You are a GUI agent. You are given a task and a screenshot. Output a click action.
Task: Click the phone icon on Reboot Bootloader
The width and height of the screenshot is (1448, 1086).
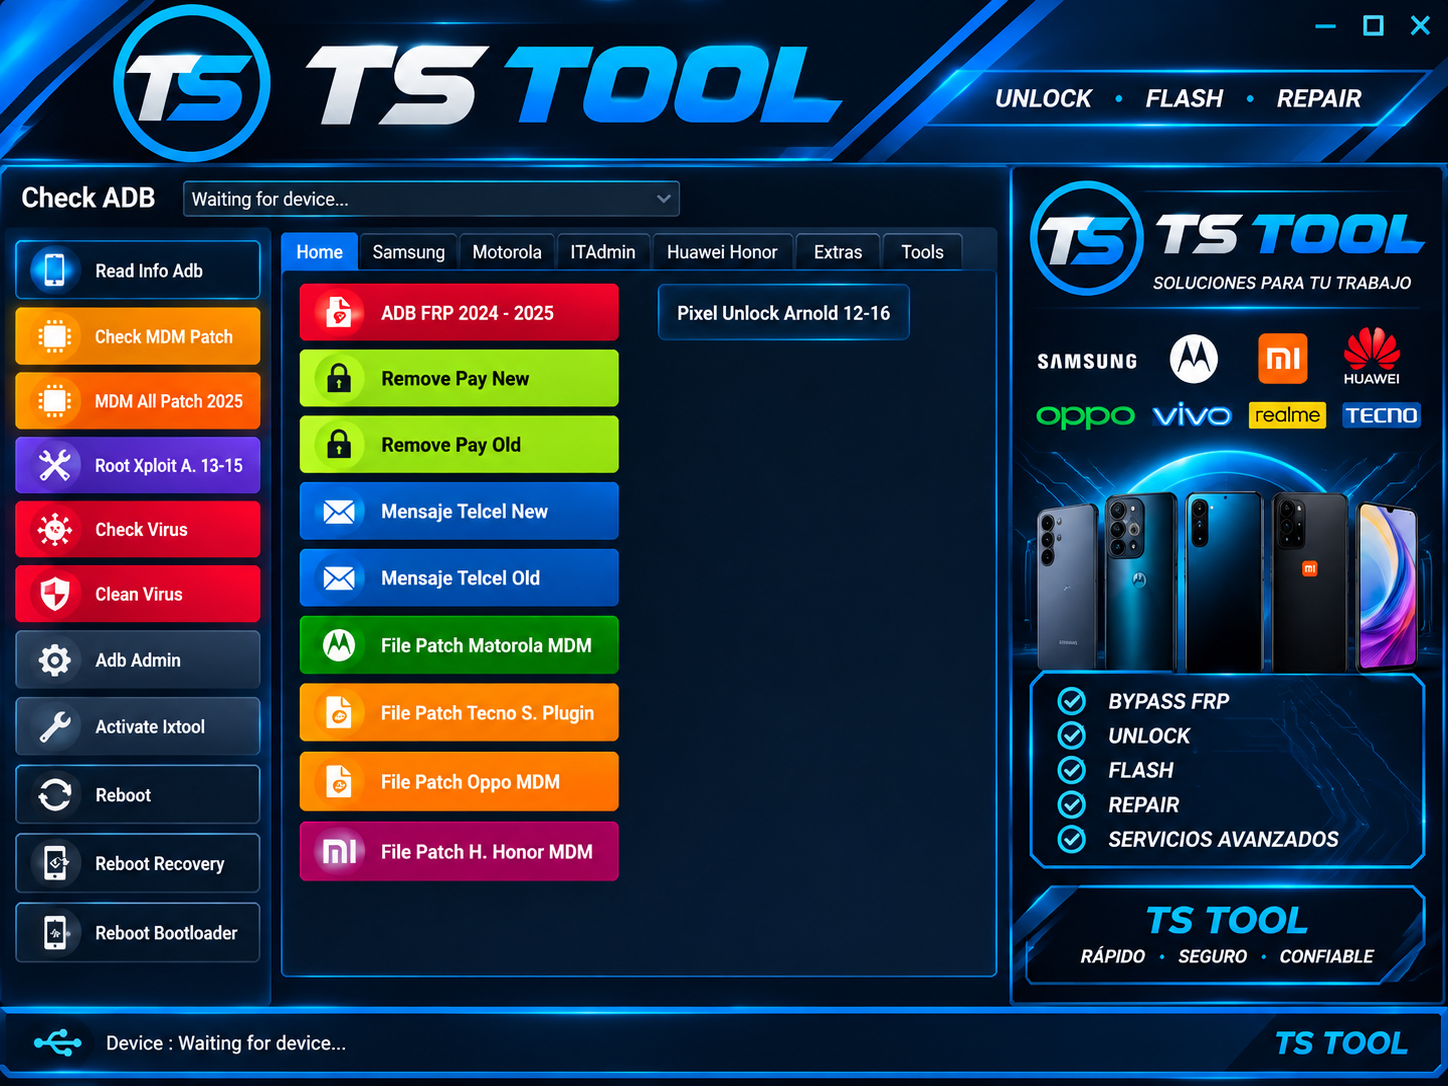coord(55,933)
